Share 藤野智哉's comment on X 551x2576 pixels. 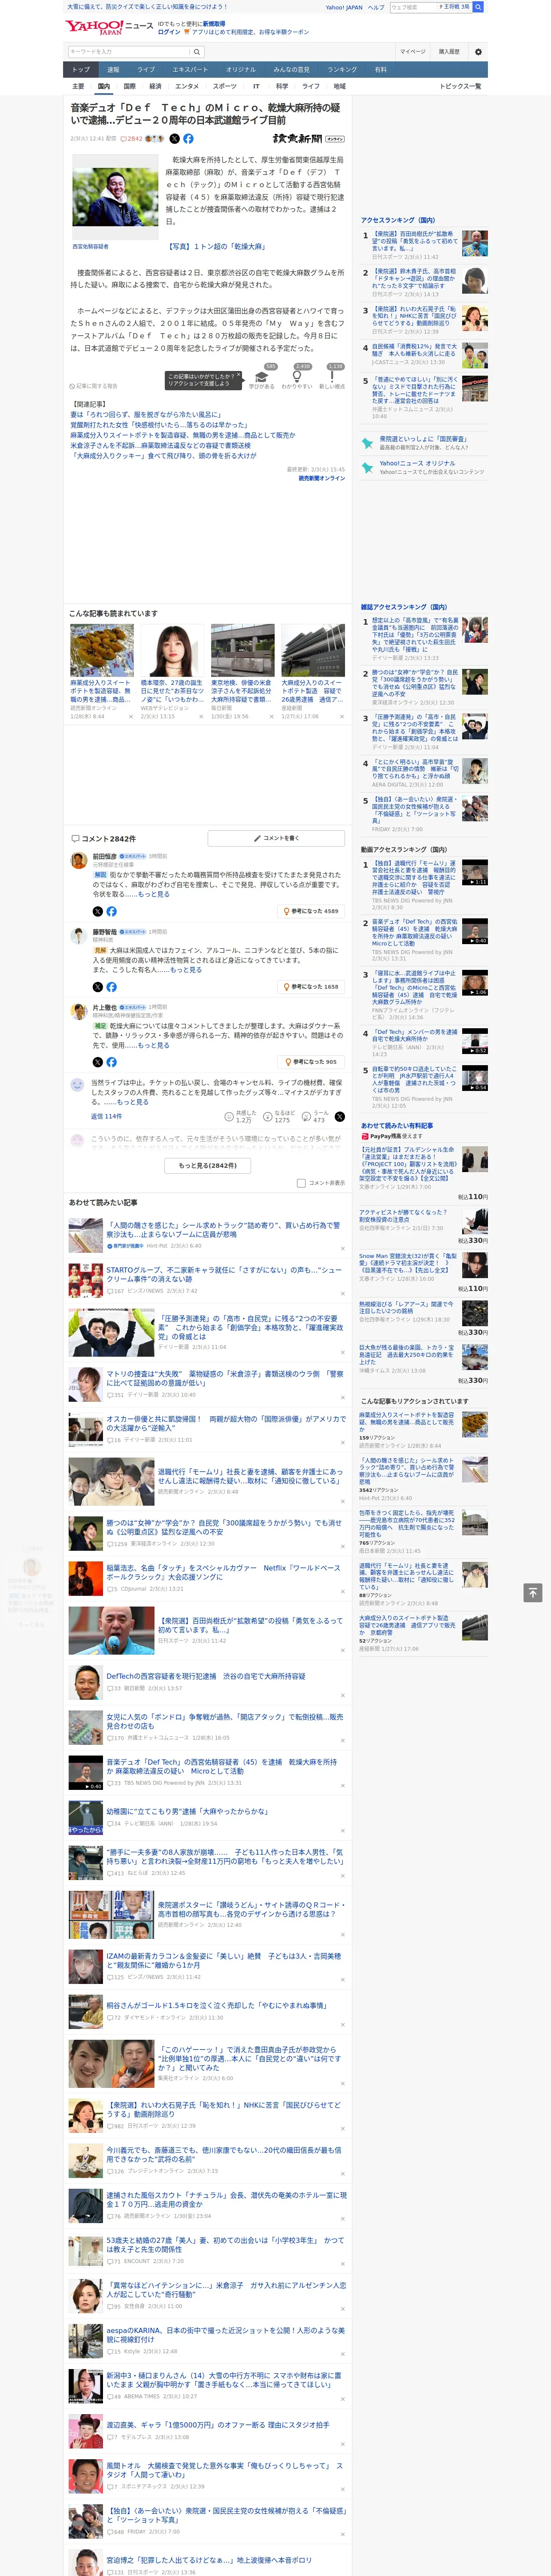point(98,986)
